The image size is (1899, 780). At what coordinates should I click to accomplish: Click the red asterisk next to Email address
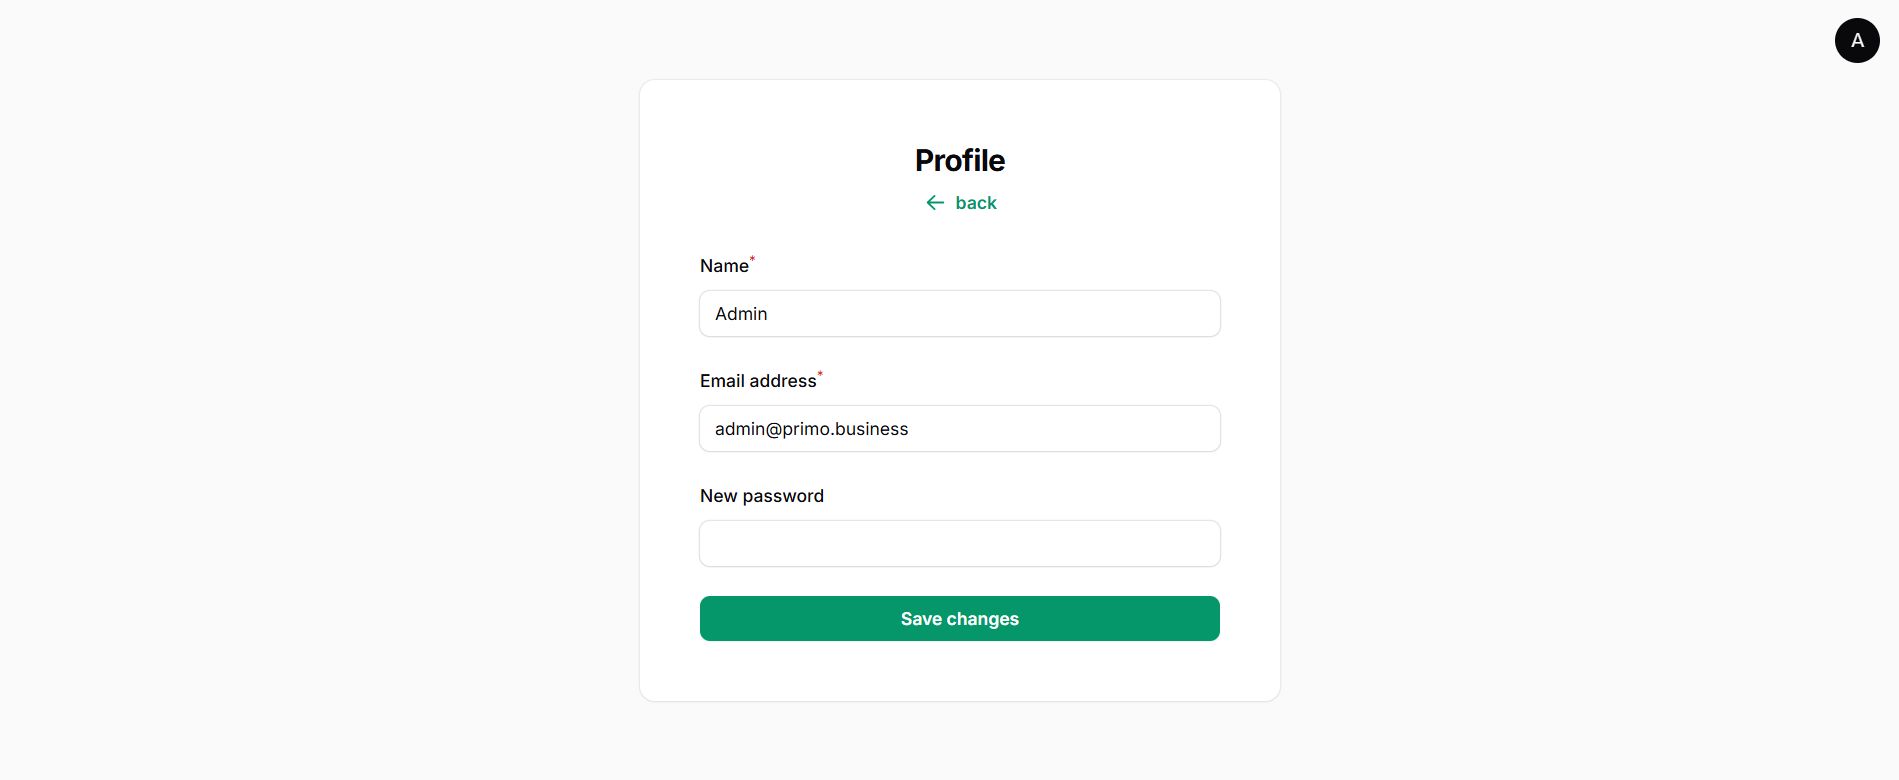point(821,374)
